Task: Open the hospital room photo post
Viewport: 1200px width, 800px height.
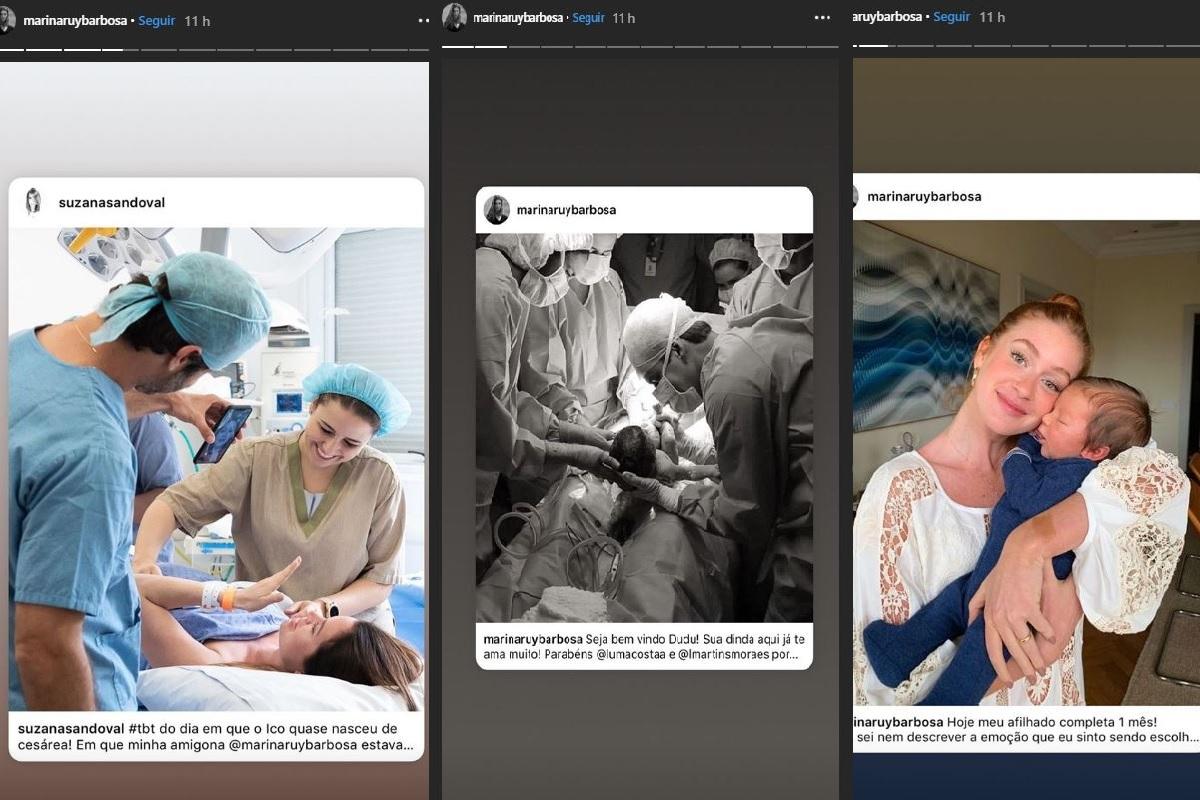Action: click(x=216, y=468)
